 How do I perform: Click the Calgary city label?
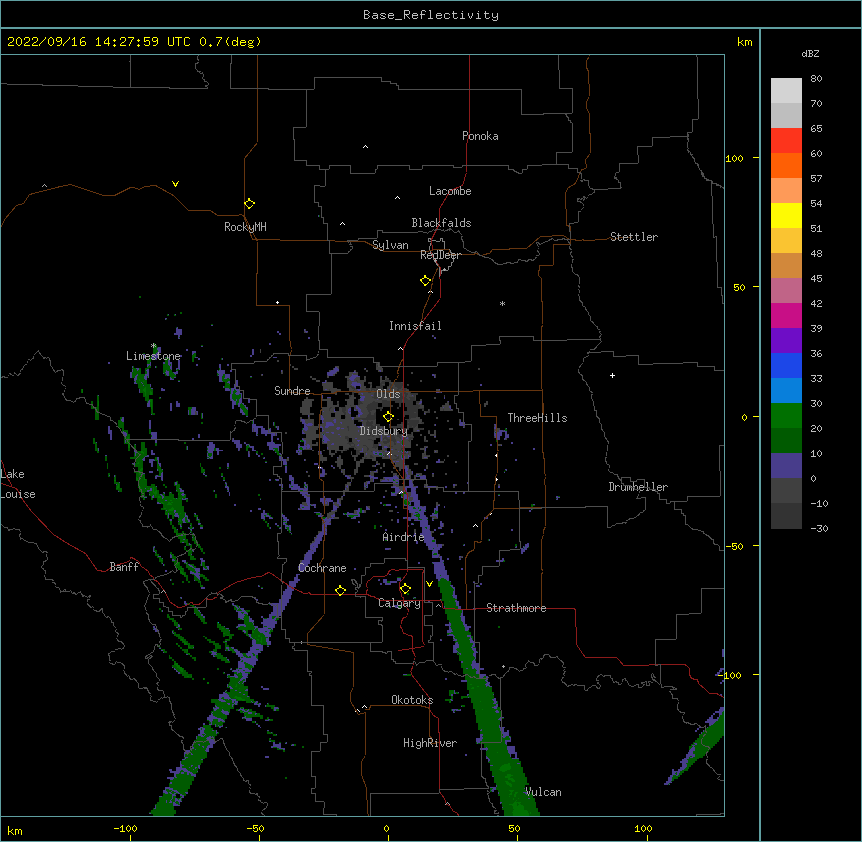[x=399, y=603]
